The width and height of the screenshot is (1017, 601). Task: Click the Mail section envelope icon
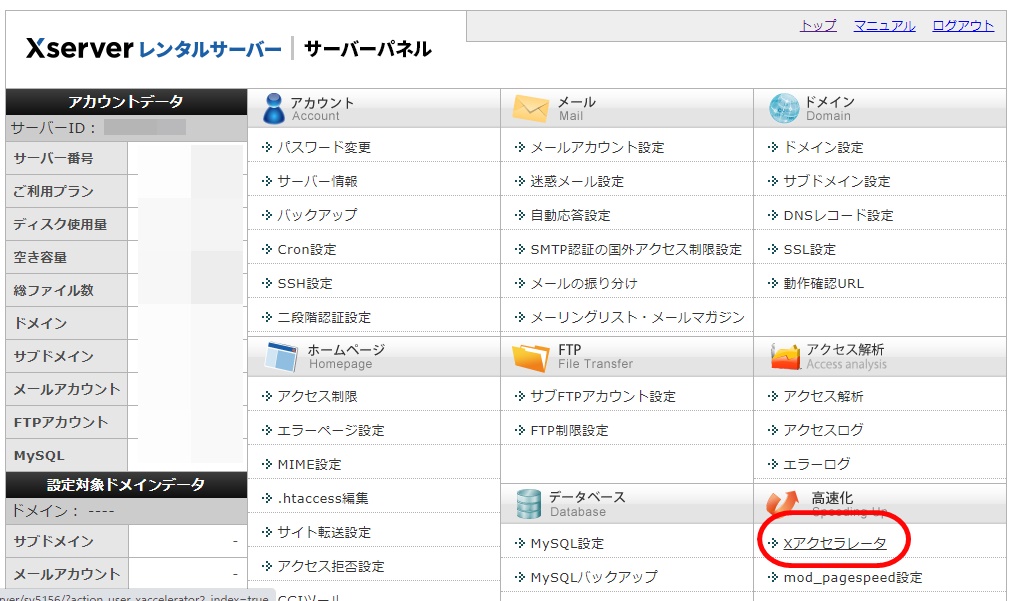[531, 108]
